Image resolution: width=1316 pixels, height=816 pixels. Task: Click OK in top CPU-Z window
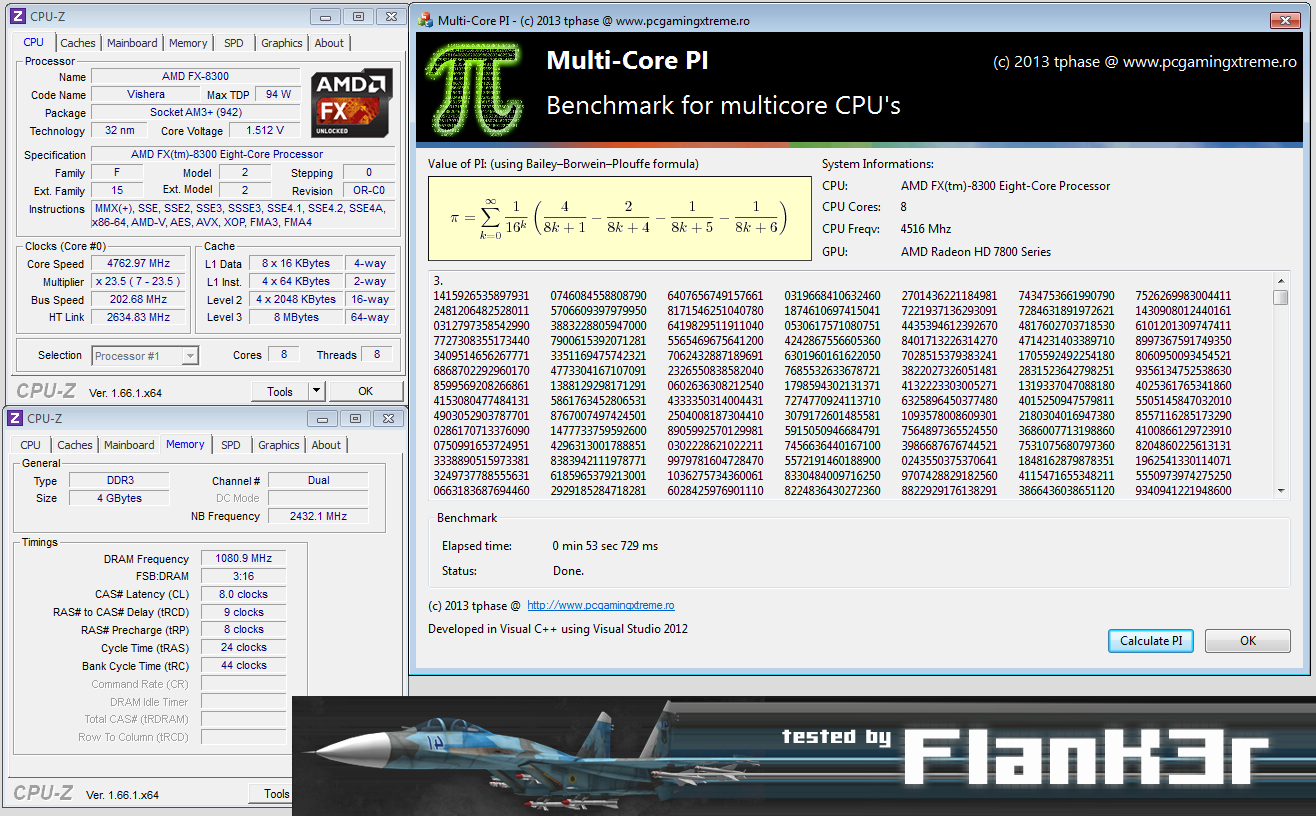(366, 391)
